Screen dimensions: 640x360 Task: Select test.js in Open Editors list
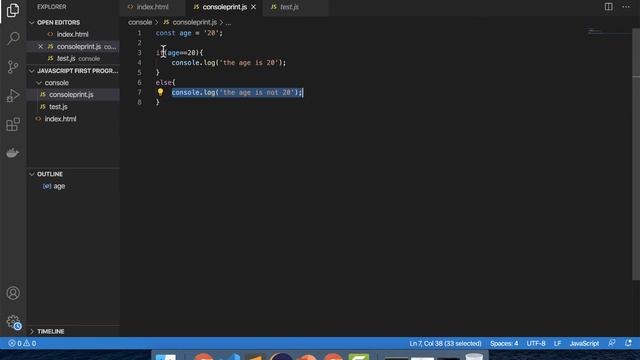tap(73, 58)
